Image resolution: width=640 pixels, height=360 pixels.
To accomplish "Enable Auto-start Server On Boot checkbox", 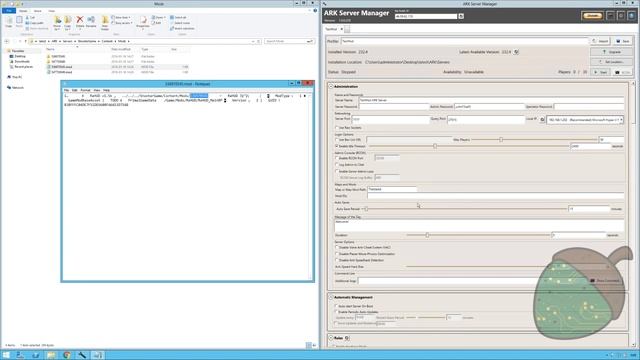I will click(337, 306).
